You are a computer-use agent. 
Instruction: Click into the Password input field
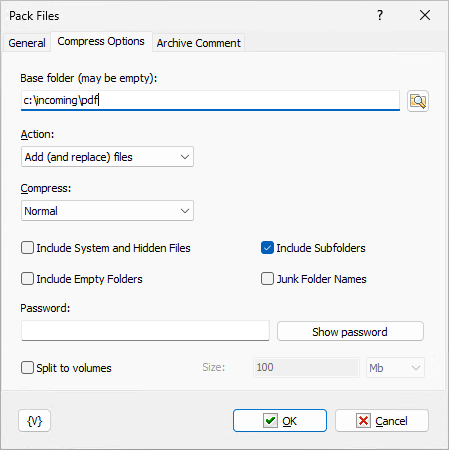point(145,331)
